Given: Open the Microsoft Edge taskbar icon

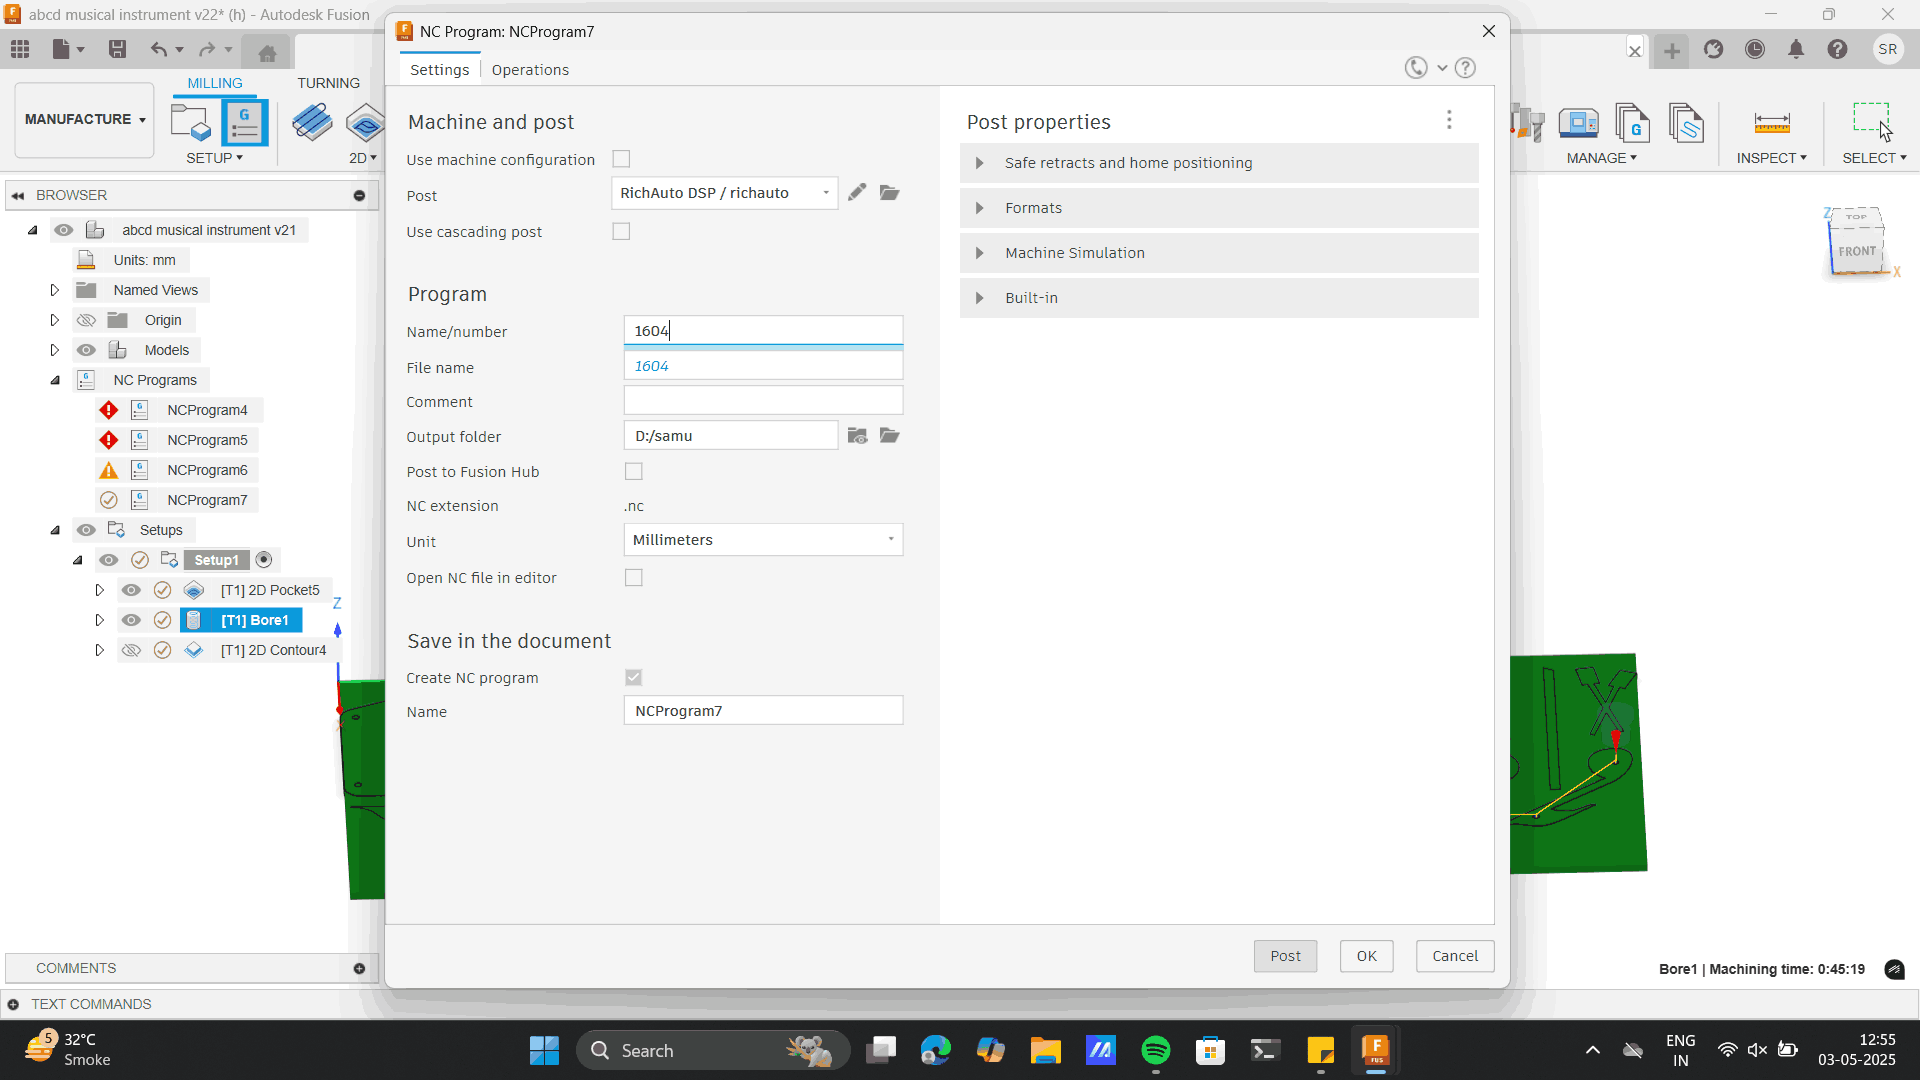Looking at the screenshot, I should (x=935, y=1050).
